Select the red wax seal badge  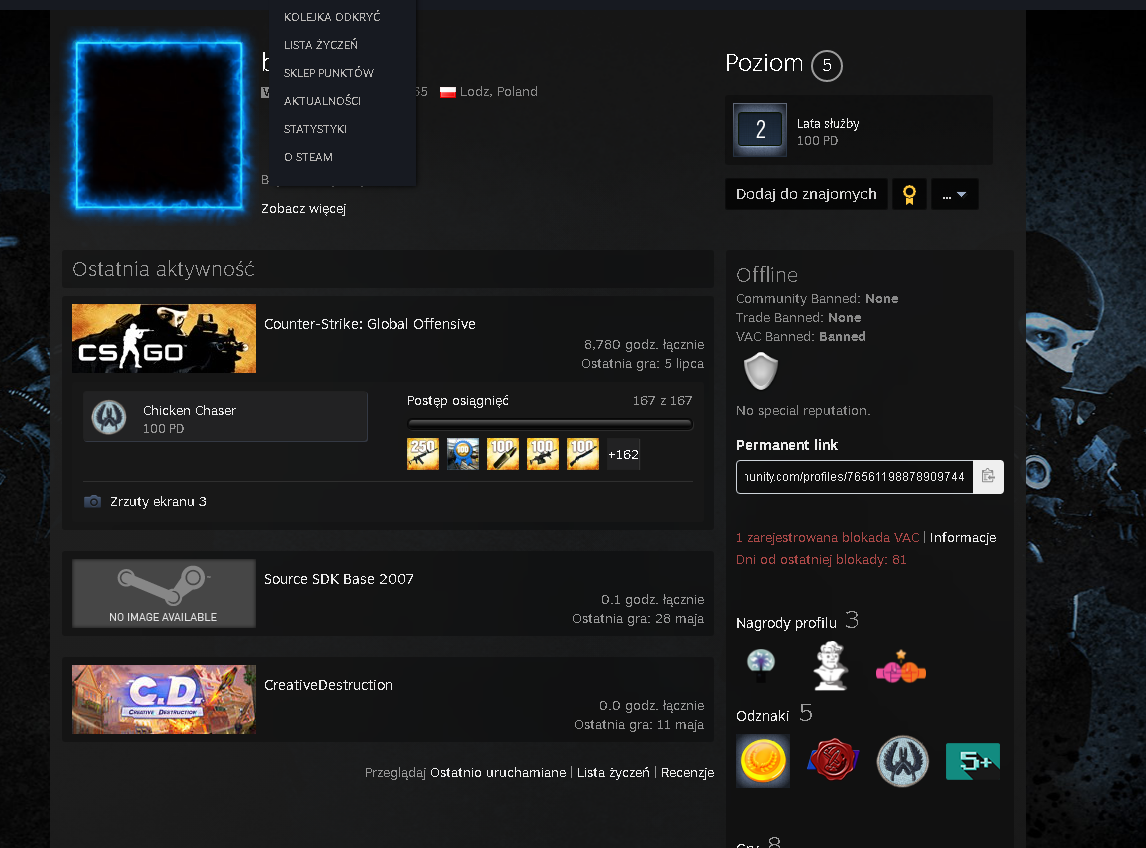click(832, 761)
